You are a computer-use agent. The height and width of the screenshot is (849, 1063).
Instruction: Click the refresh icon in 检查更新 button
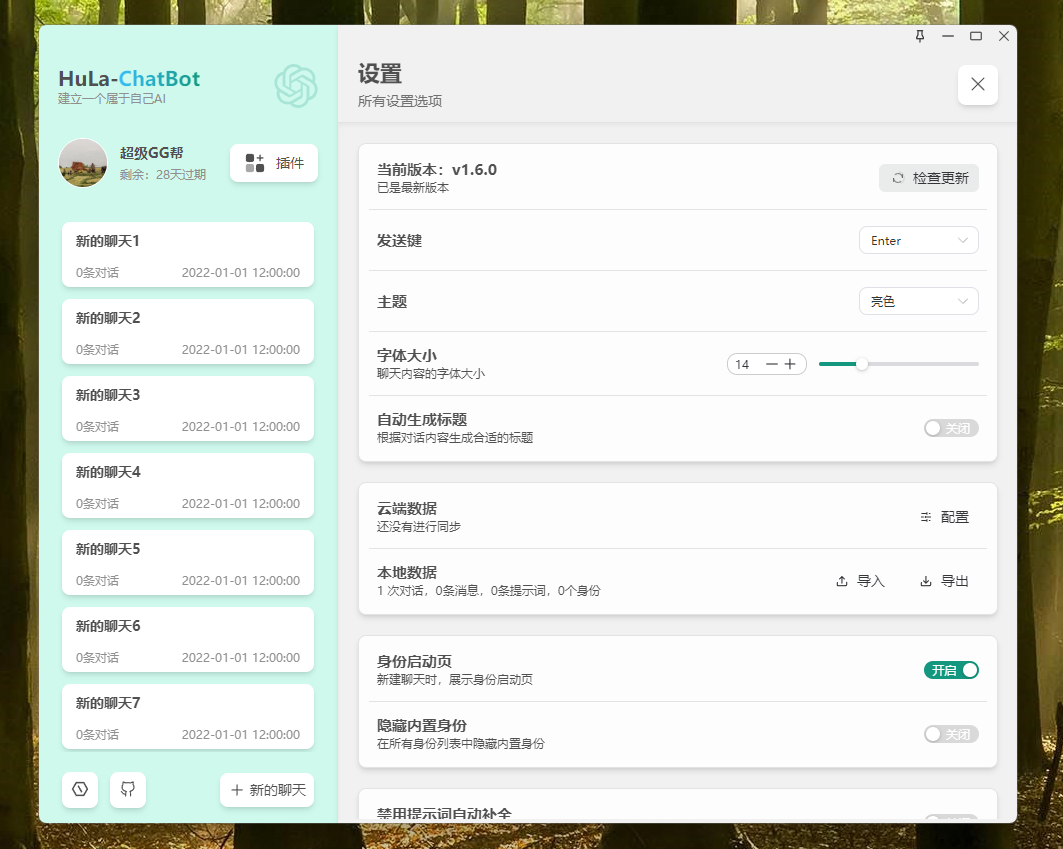[x=897, y=178]
